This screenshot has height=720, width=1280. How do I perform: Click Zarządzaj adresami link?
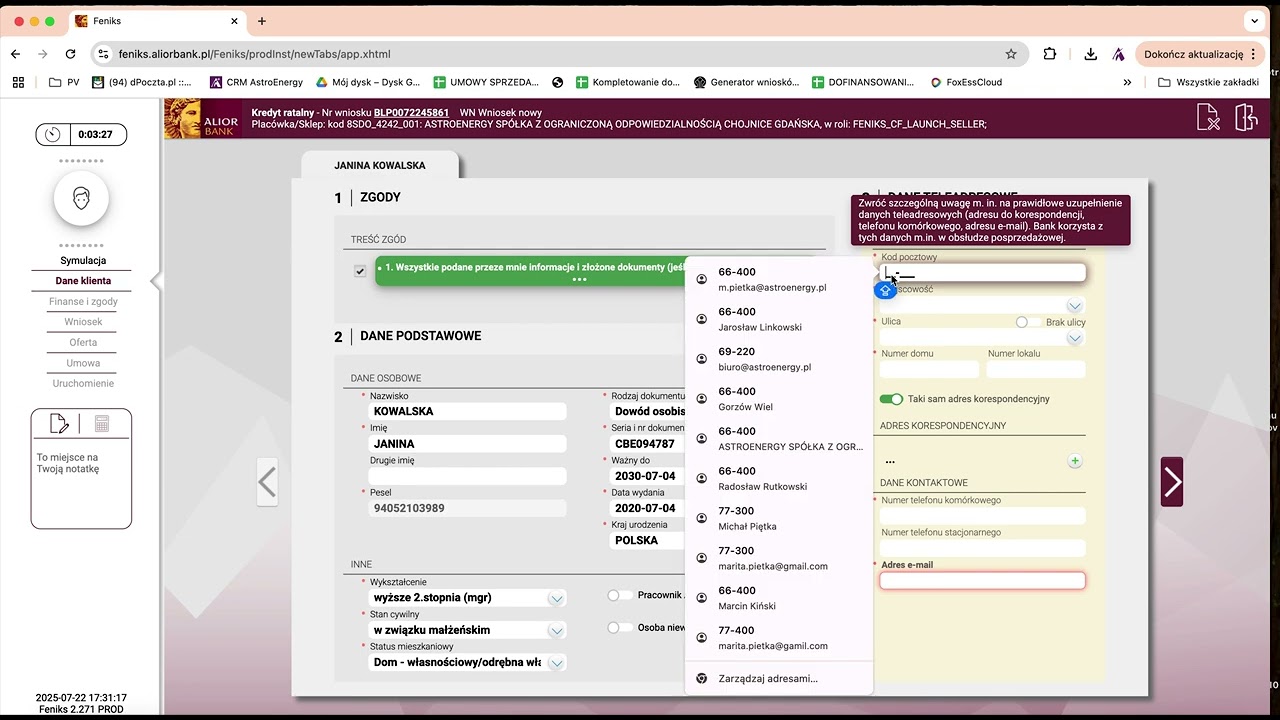[768, 678]
